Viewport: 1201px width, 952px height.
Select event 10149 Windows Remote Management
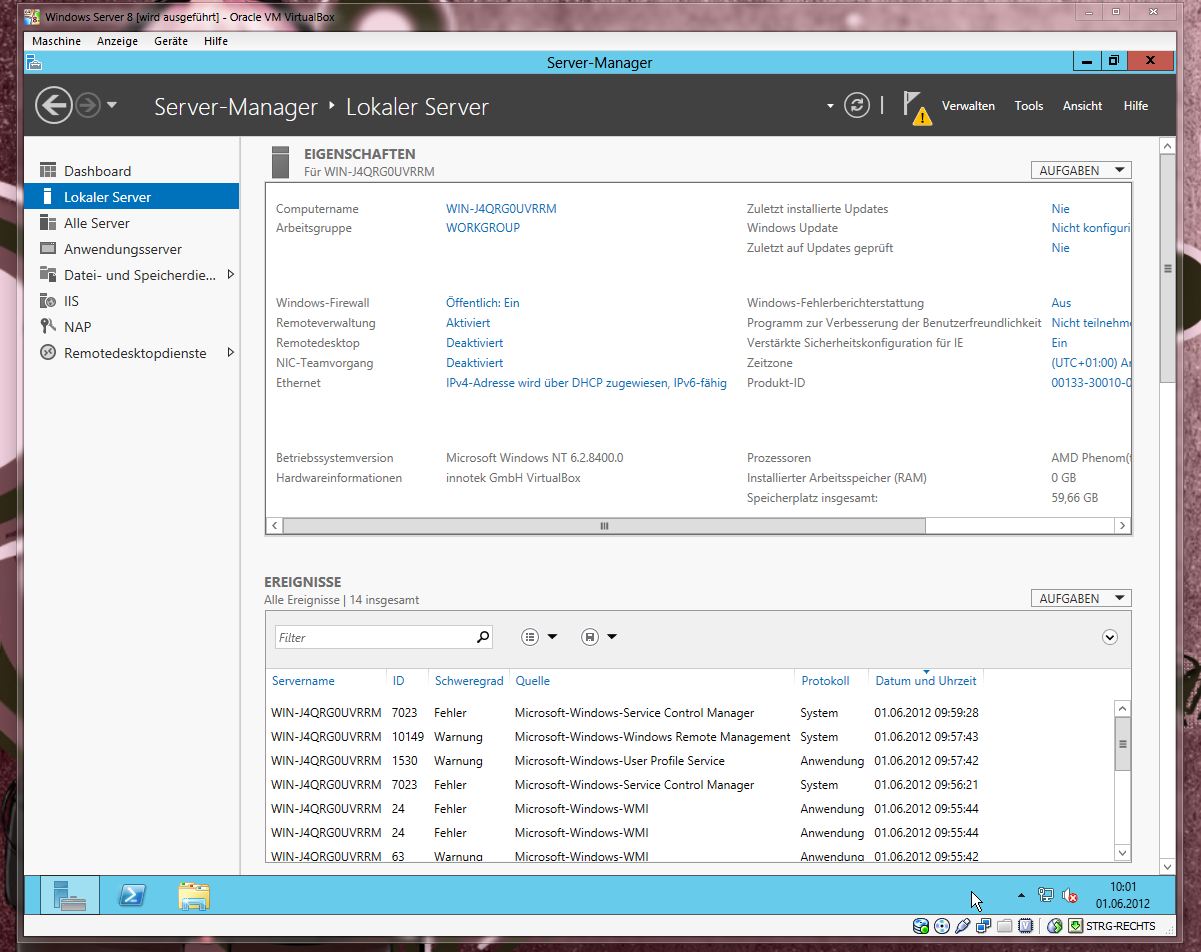[689, 737]
